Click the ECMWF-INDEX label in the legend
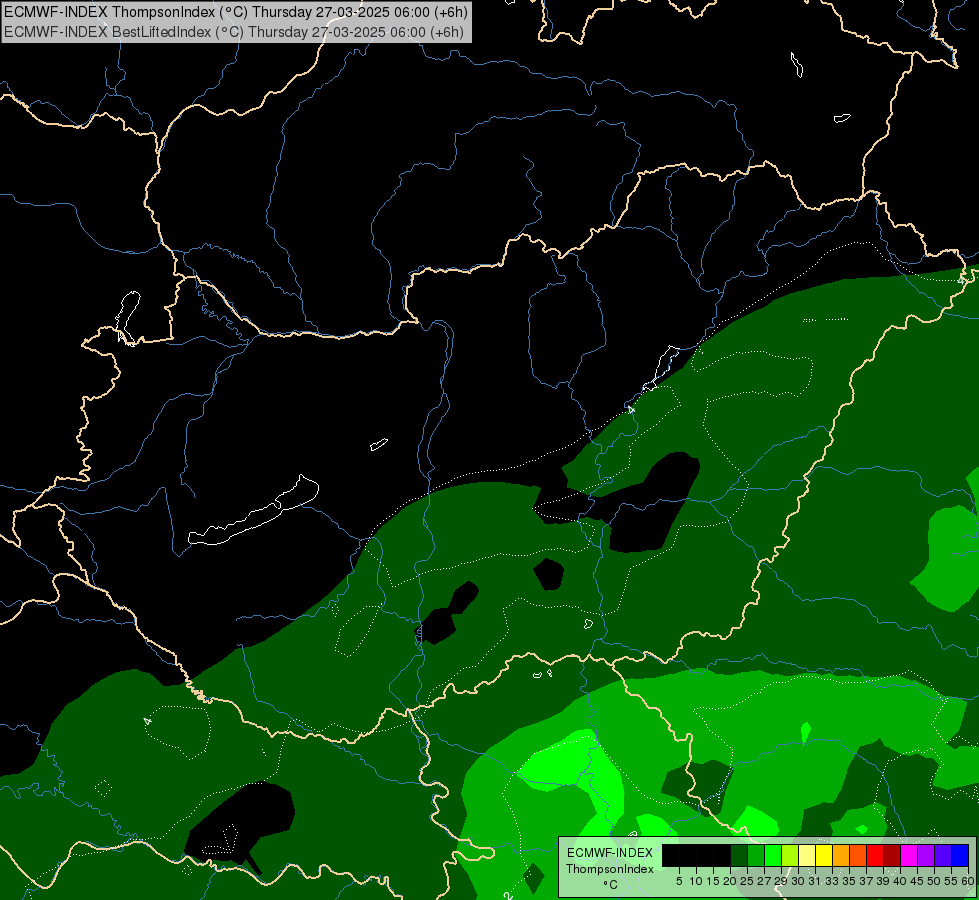Viewport: 979px width, 900px height. pos(610,853)
